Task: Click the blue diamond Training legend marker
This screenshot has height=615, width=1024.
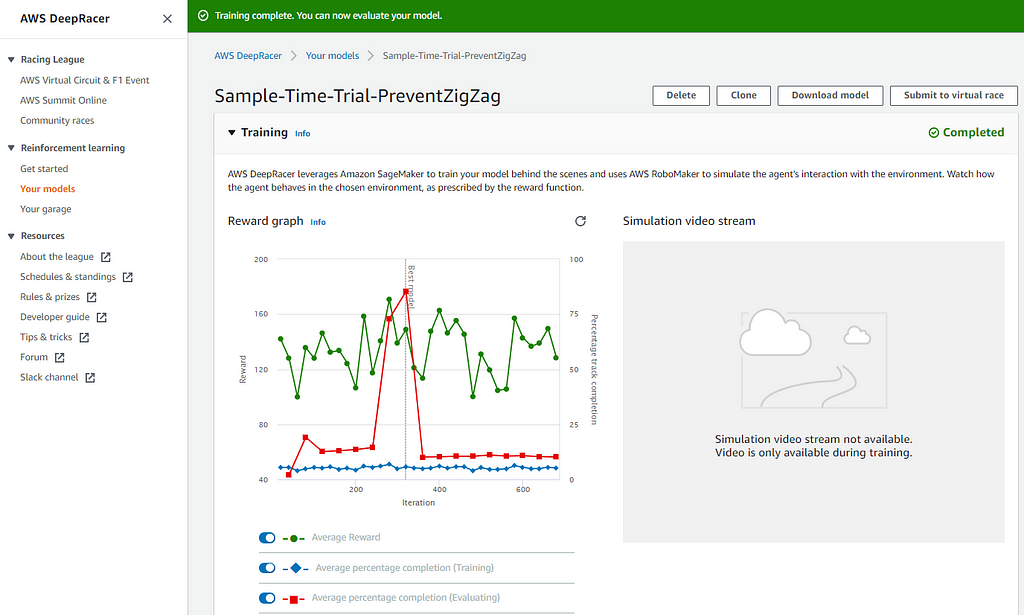Action: 296,569
